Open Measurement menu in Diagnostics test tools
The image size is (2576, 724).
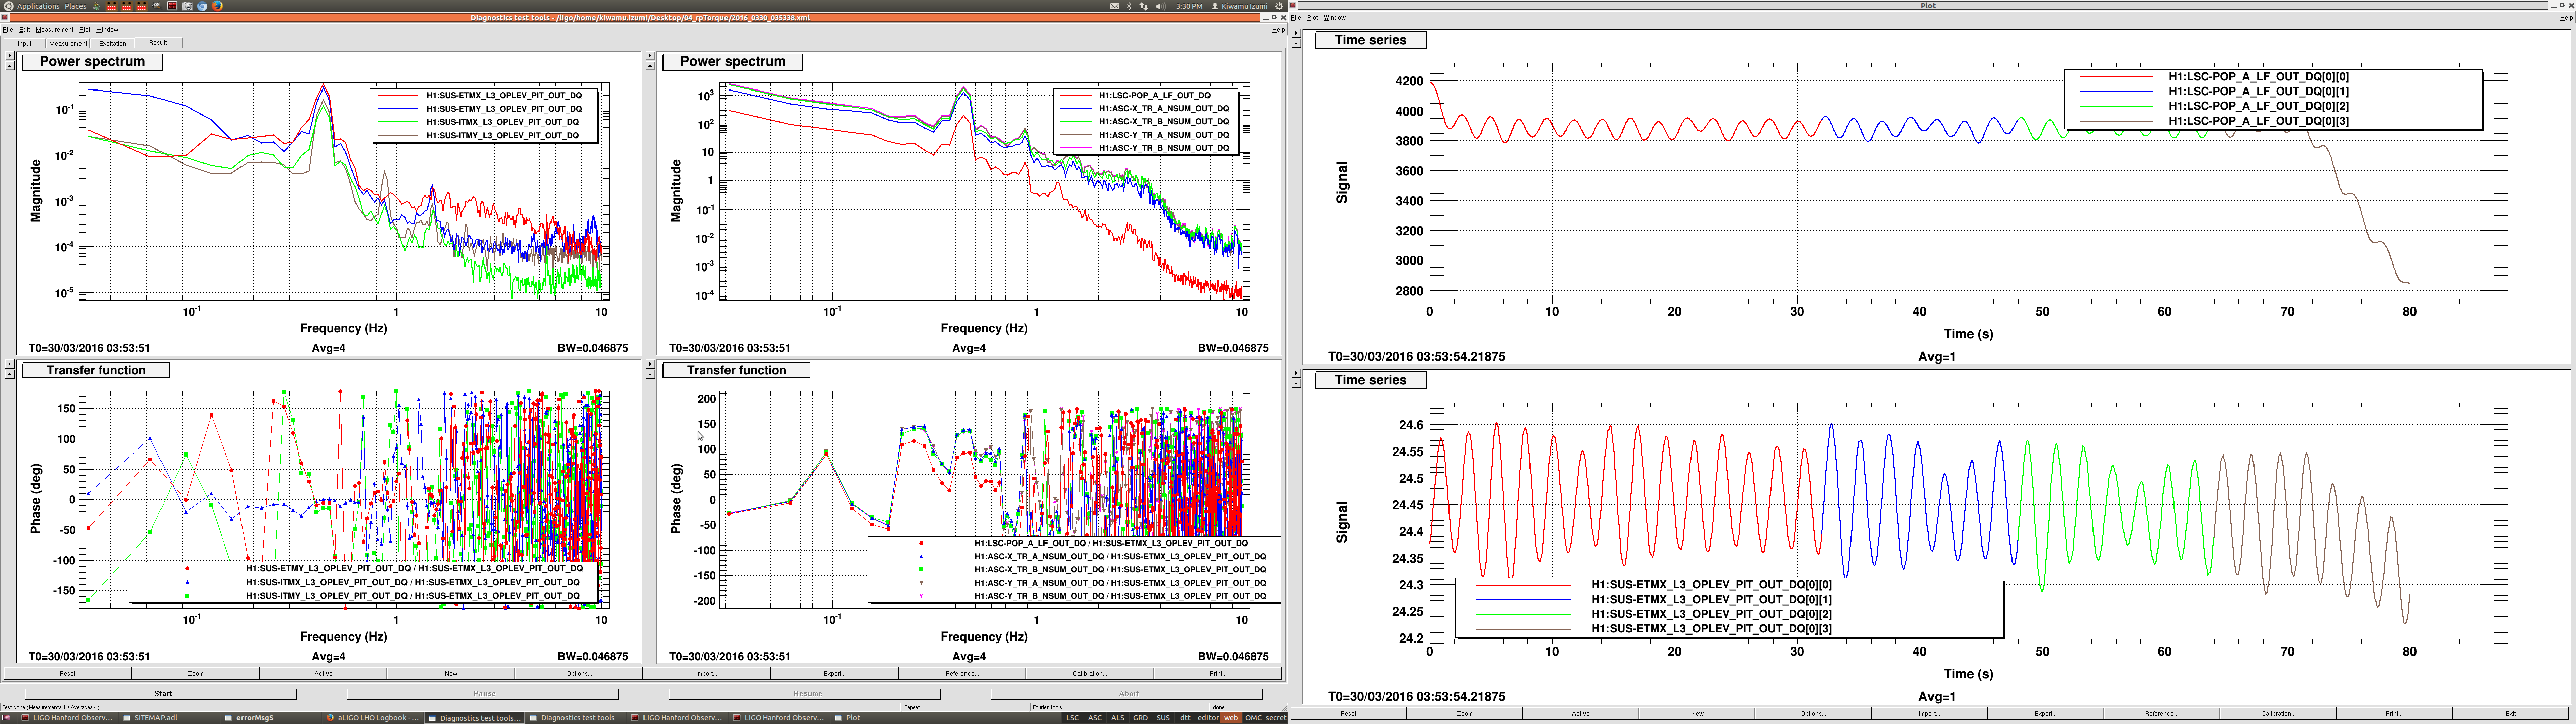coord(54,29)
